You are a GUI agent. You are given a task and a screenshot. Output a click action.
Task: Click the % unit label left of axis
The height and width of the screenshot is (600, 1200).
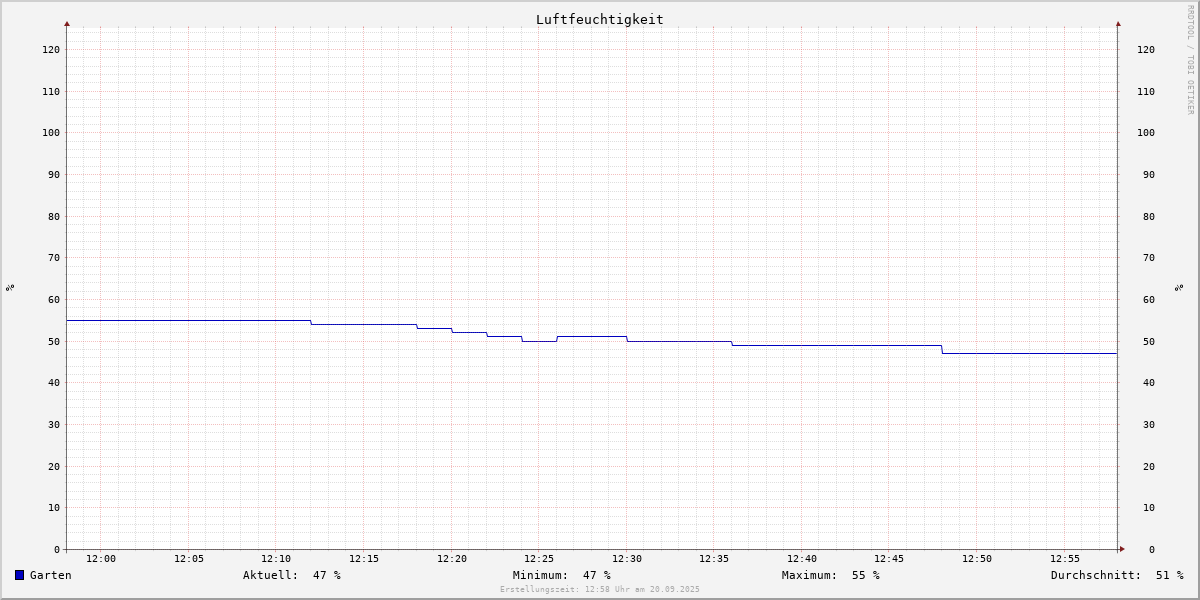[x=10, y=287]
